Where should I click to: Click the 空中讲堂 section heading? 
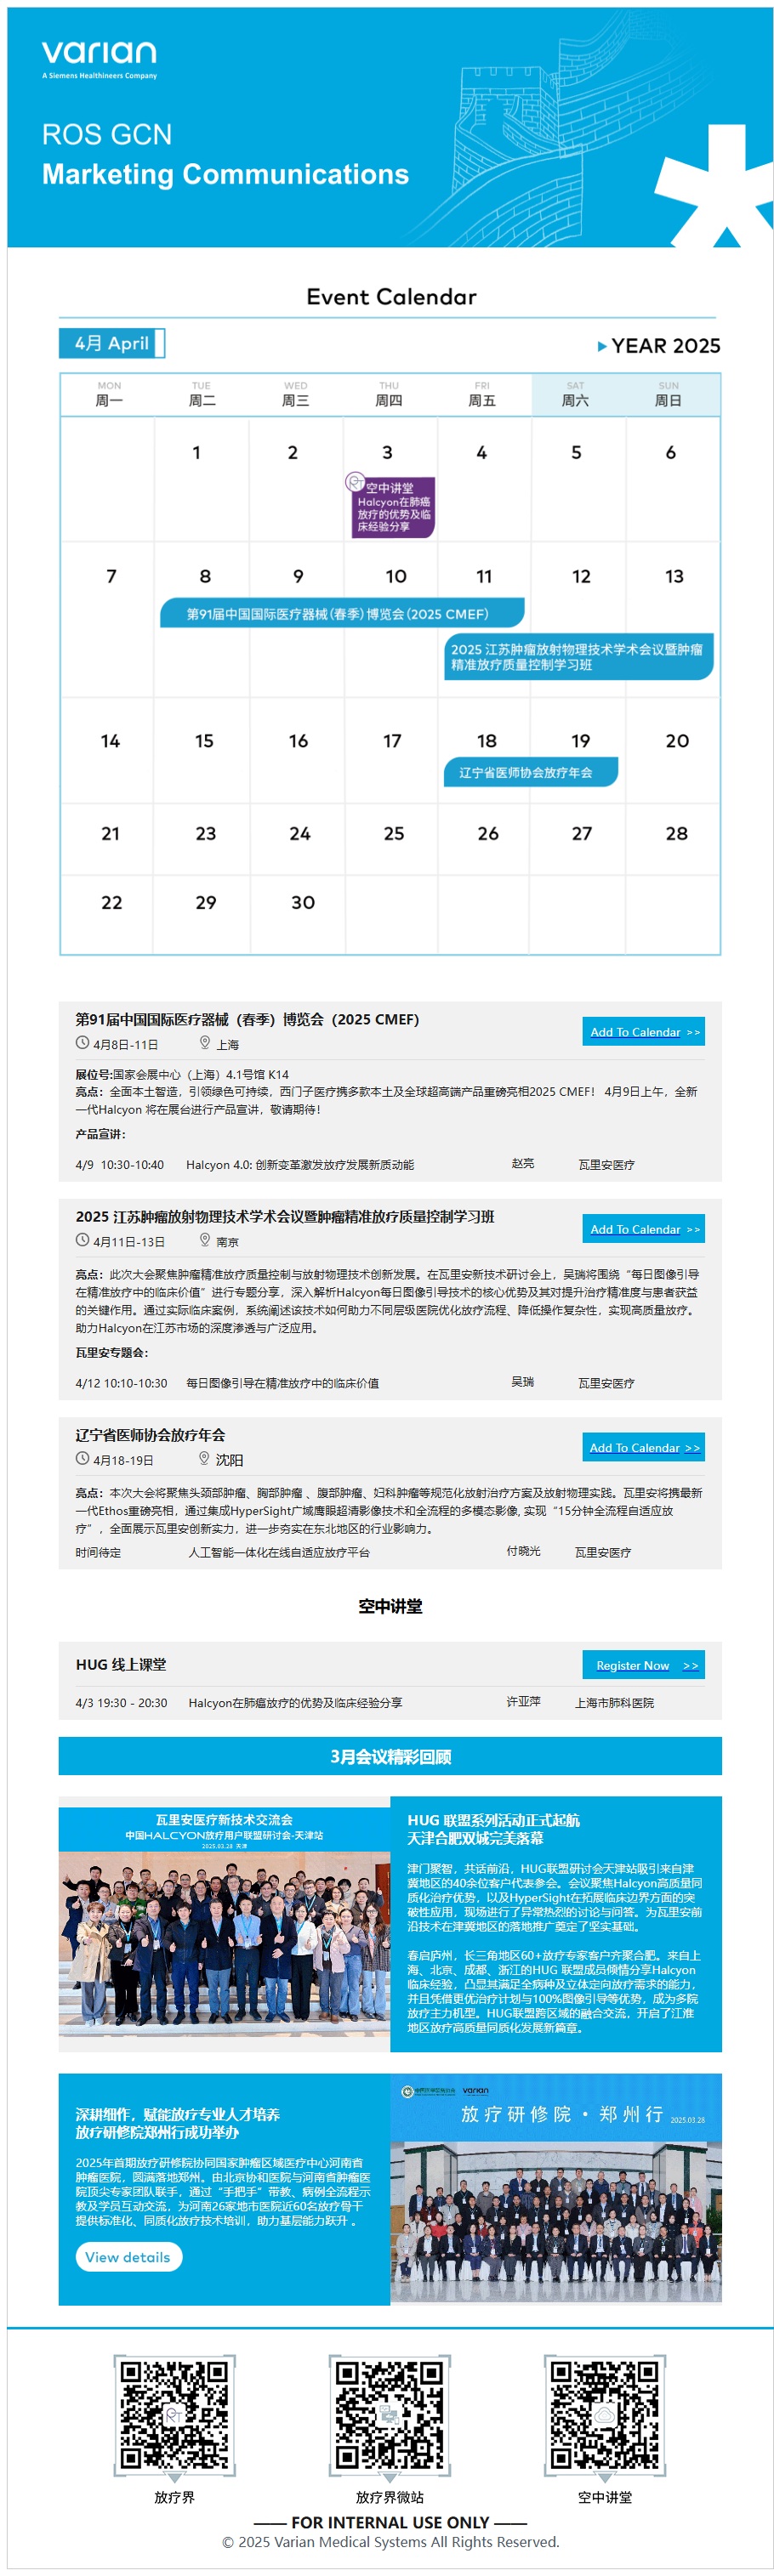point(390,1606)
